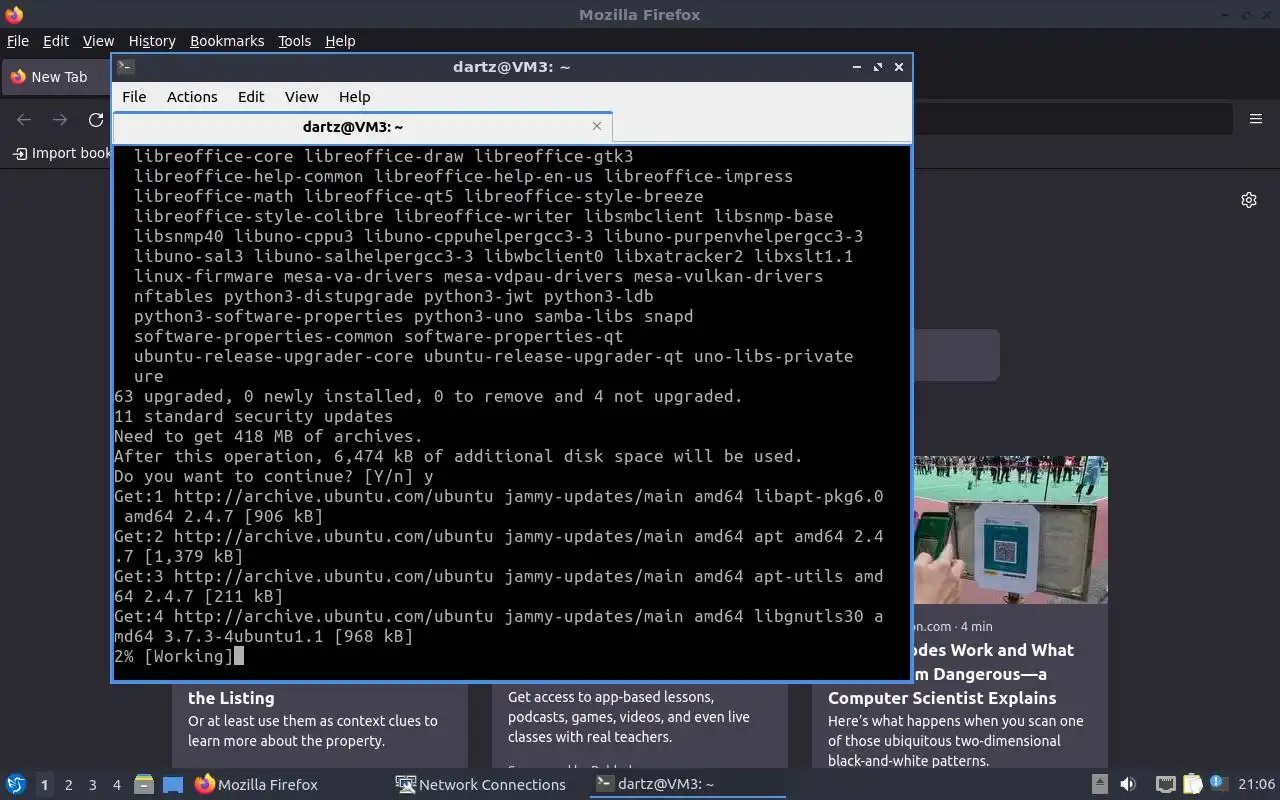The image size is (1280, 800).
Task: Select the dartz@VM3 terminal tab
Action: coord(362,127)
